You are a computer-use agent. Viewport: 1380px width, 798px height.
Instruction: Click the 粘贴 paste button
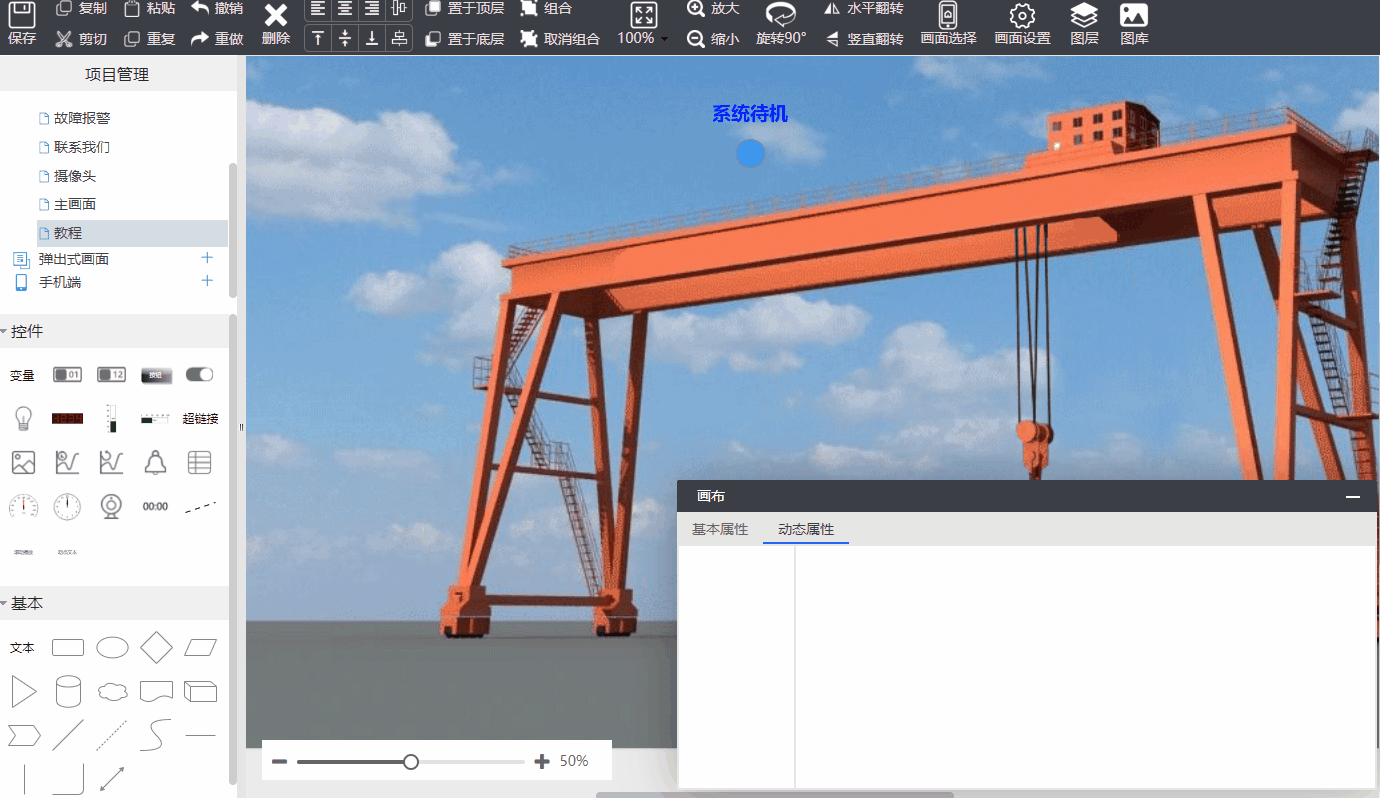[150, 8]
